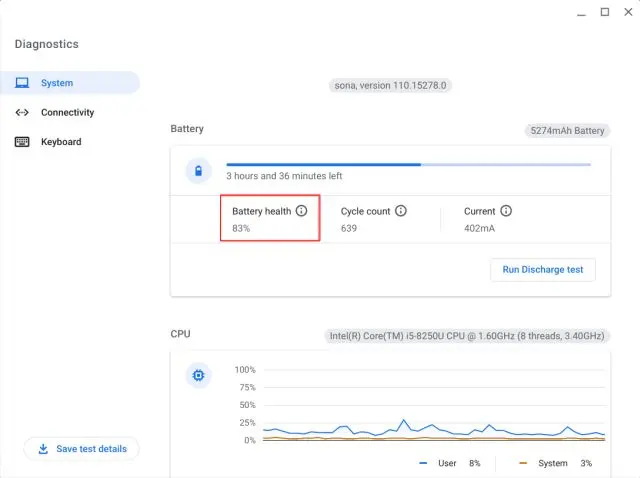This screenshot has height=478, width=640.
Task: Click the Cycle count info icon
Action: pyautogui.click(x=401, y=211)
